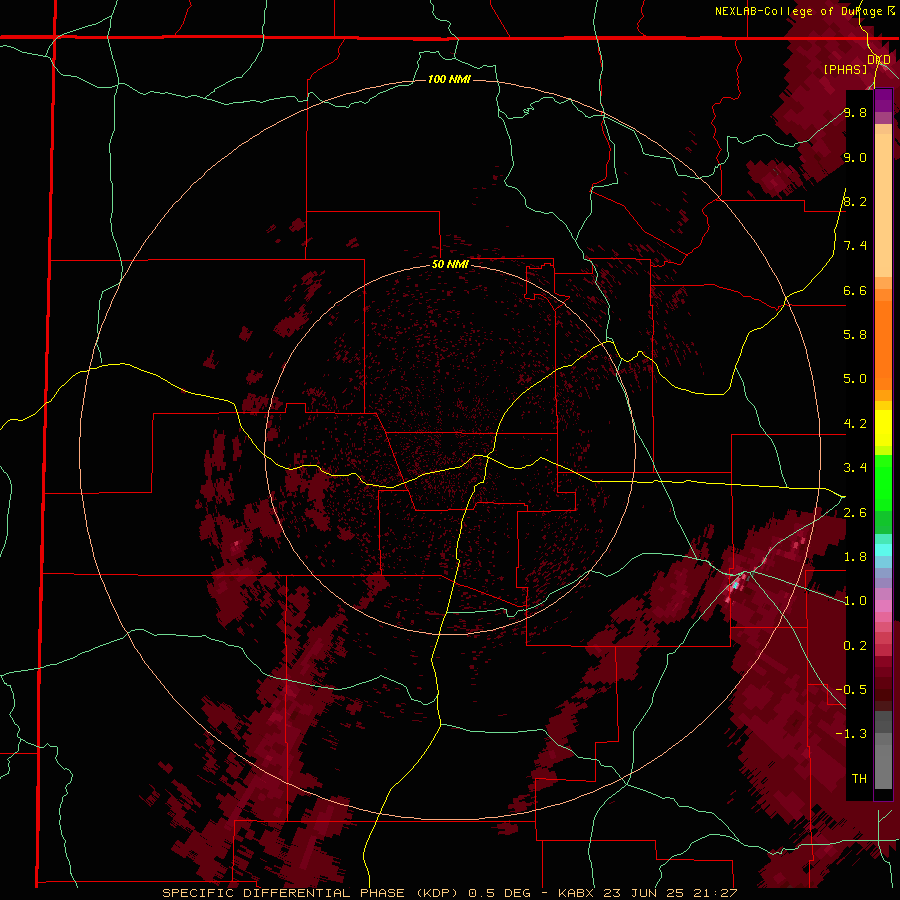
Task: Pick the purple band at top of color bar
Action: pos(883,100)
